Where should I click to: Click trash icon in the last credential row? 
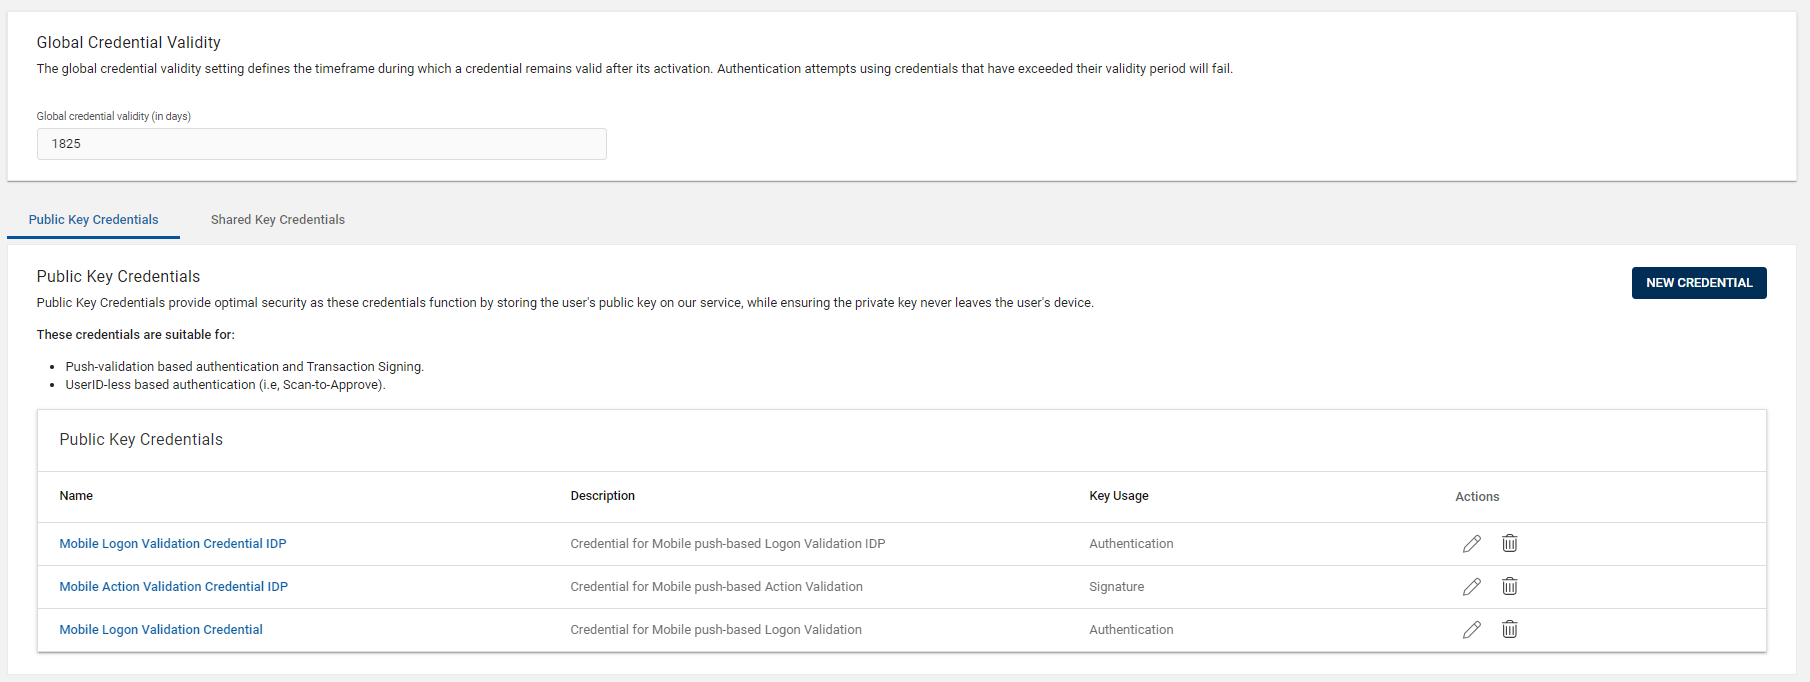[x=1509, y=630]
